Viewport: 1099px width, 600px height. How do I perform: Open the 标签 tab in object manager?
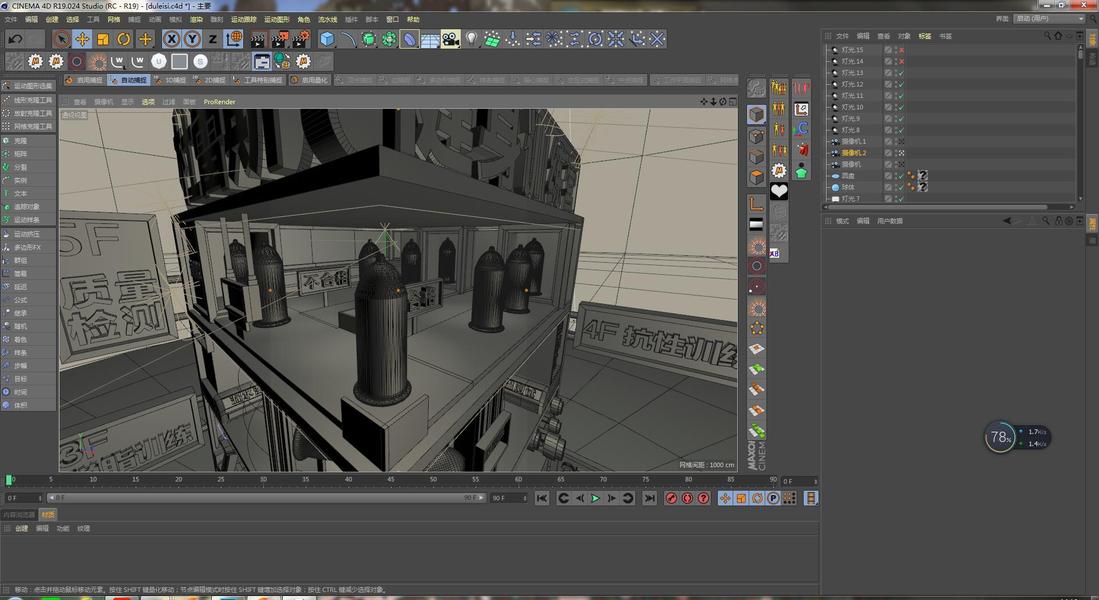click(924, 36)
